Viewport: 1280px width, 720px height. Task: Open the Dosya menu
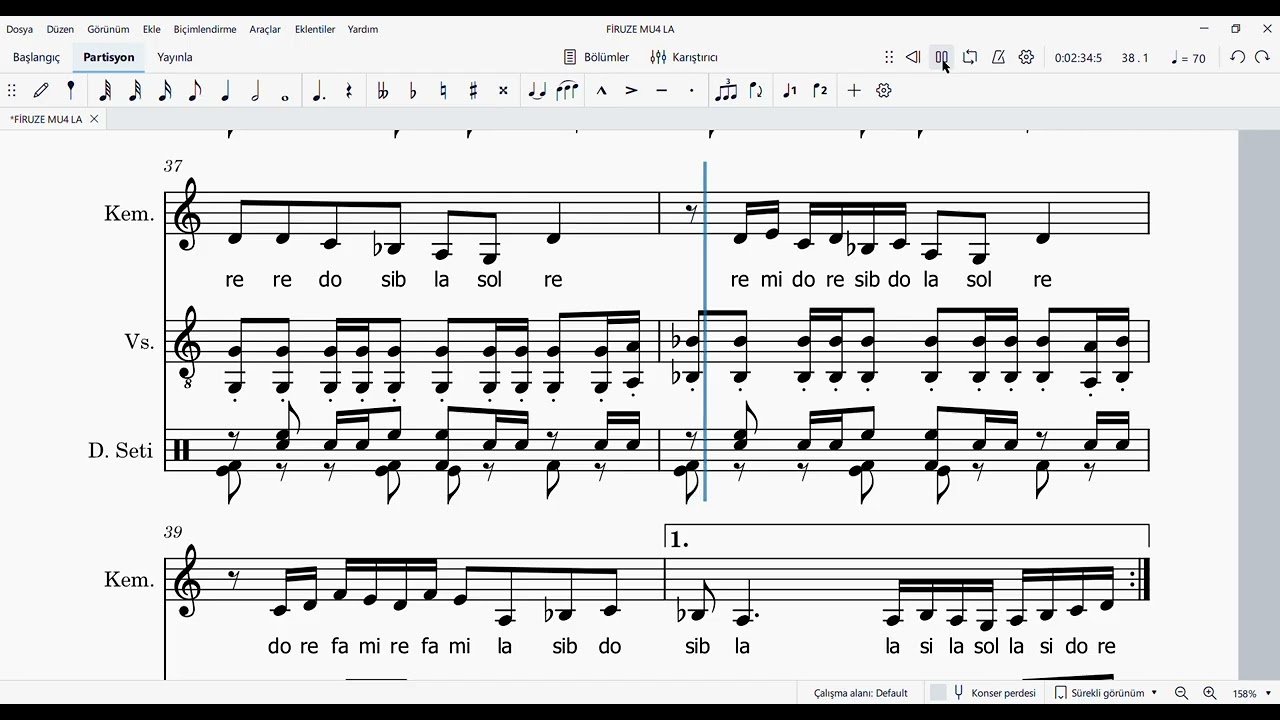click(x=20, y=29)
